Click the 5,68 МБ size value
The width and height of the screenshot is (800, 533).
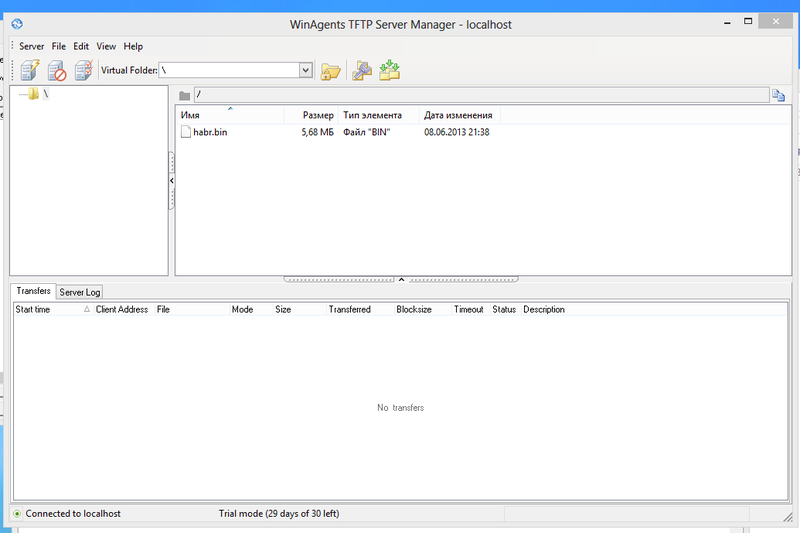(x=317, y=132)
